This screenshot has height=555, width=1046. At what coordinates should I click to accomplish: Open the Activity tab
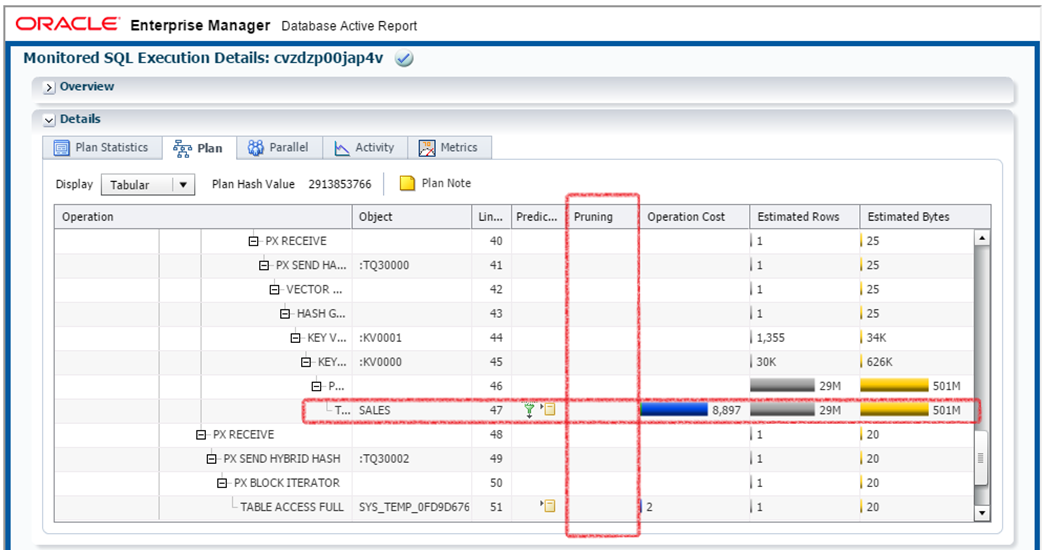pos(366,147)
